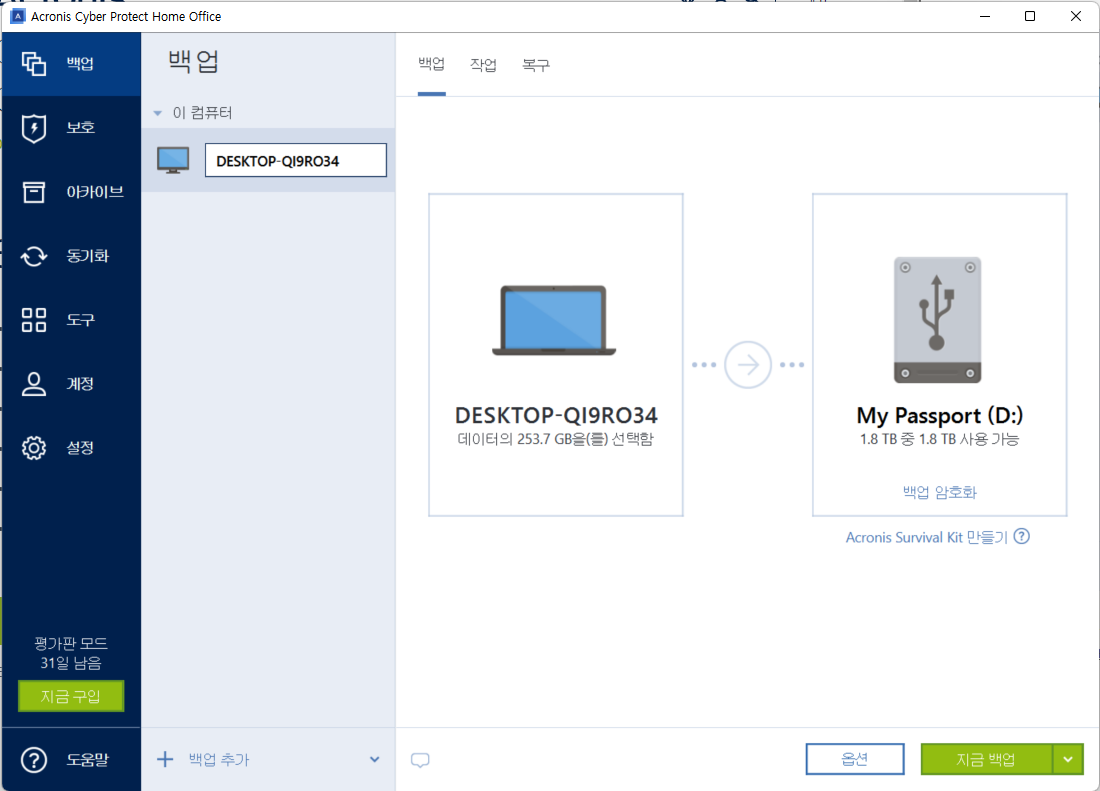Open the 계정 account section

pyautogui.click(x=70, y=384)
